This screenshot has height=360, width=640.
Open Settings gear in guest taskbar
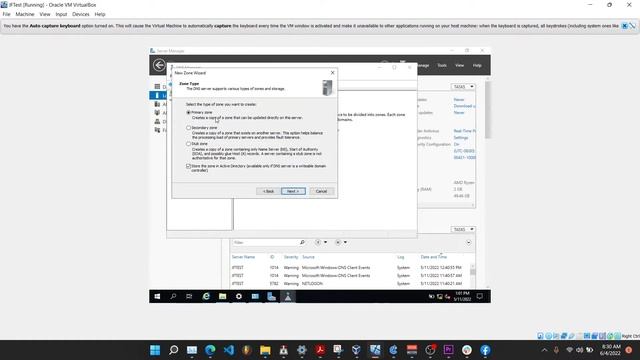(x=239, y=297)
